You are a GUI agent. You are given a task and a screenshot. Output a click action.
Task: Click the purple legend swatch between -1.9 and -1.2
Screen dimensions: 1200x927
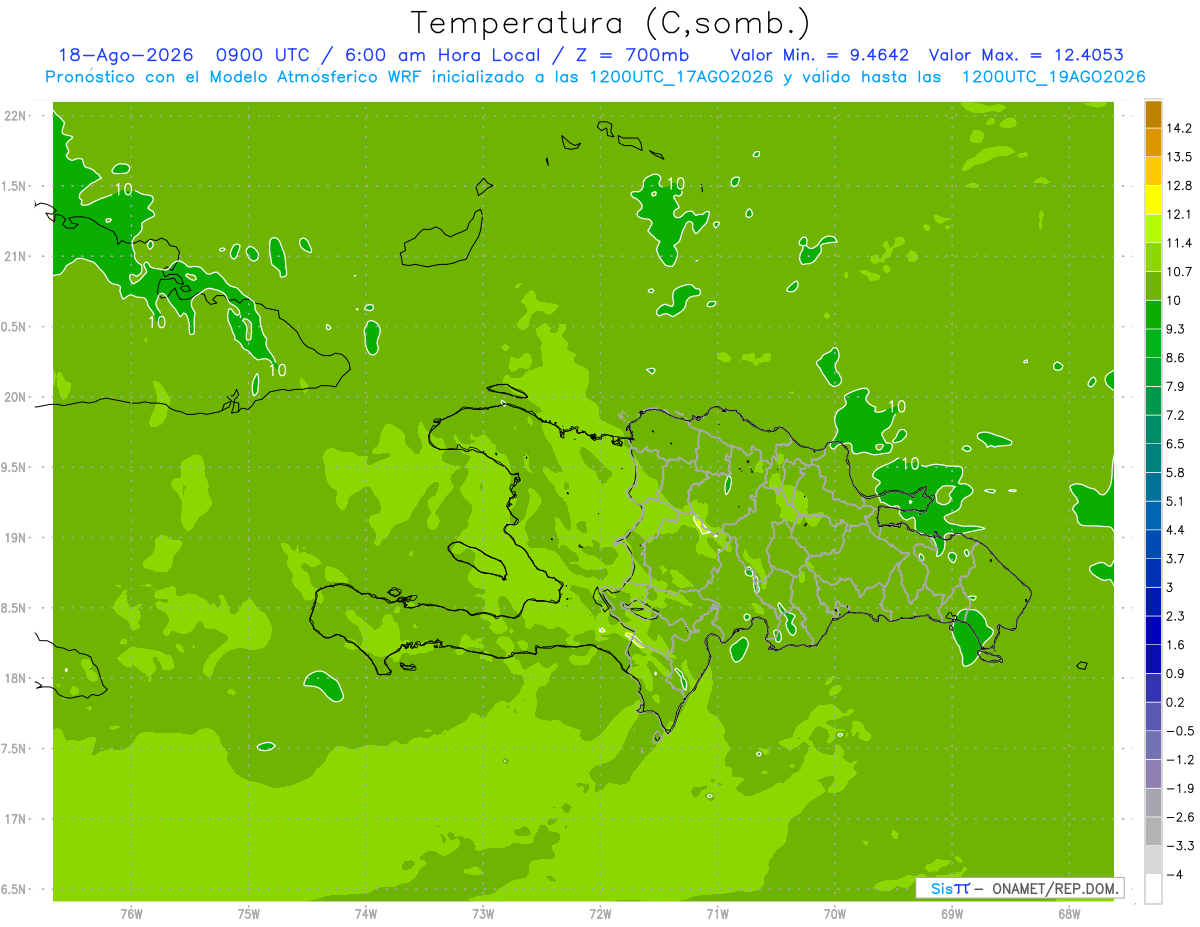point(1153,774)
